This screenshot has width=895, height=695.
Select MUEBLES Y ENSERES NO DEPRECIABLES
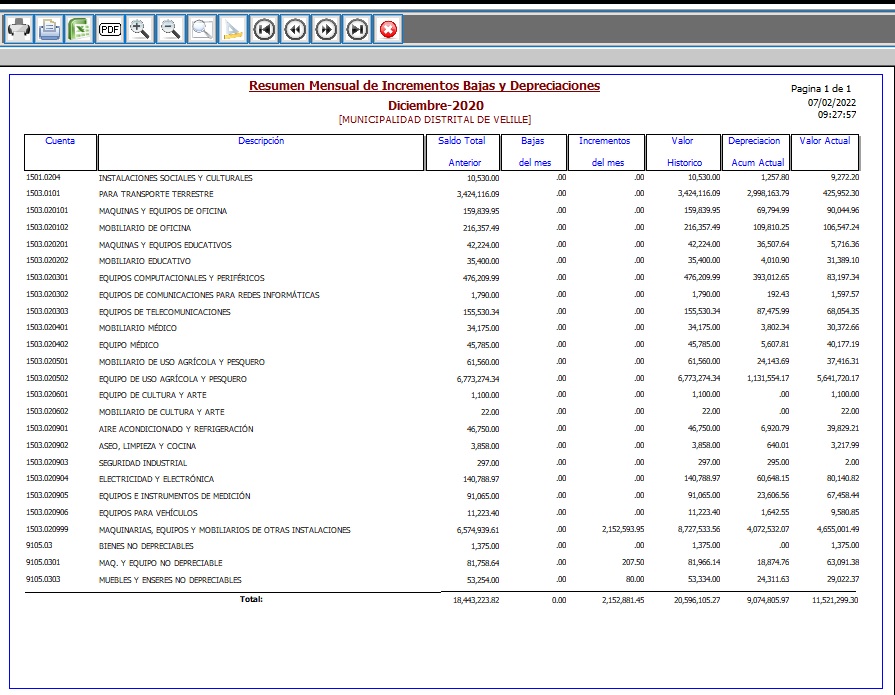[x=170, y=580]
